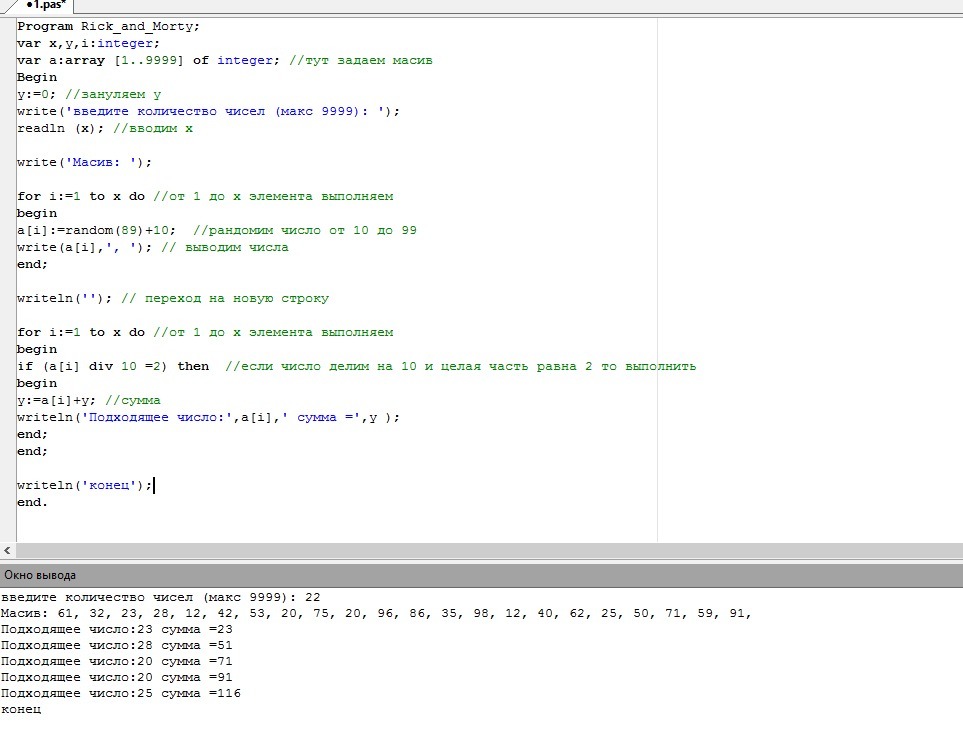Click the 'Program Rick_and_Morty;' line

(108, 26)
